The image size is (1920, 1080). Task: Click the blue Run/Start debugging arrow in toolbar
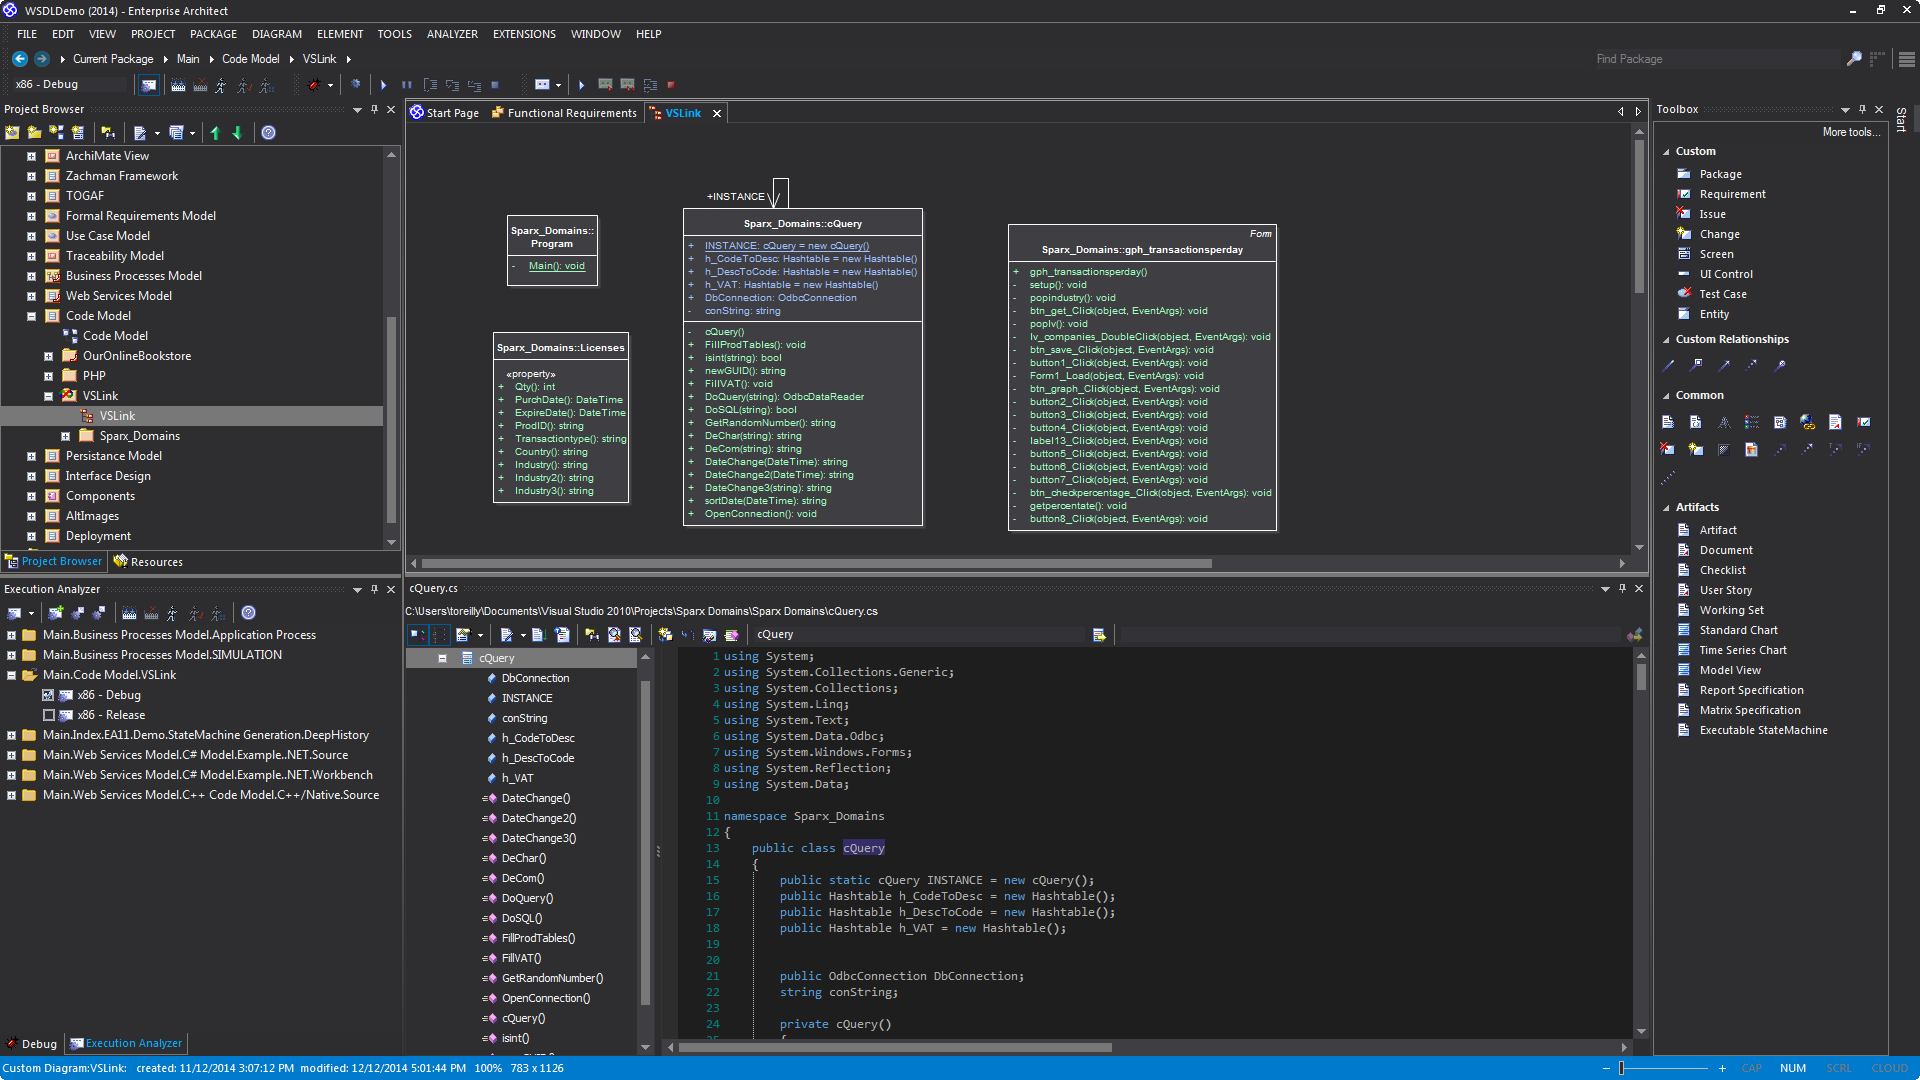[x=383, y=85]
